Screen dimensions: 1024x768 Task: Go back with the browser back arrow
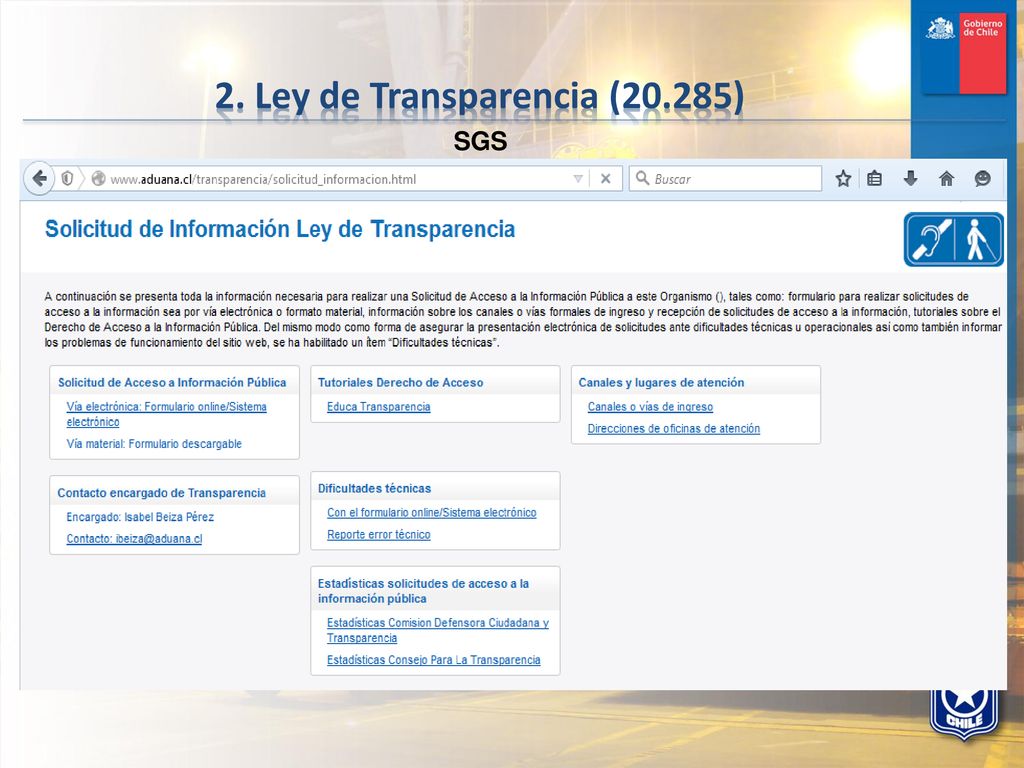click(x=40, y=178)
